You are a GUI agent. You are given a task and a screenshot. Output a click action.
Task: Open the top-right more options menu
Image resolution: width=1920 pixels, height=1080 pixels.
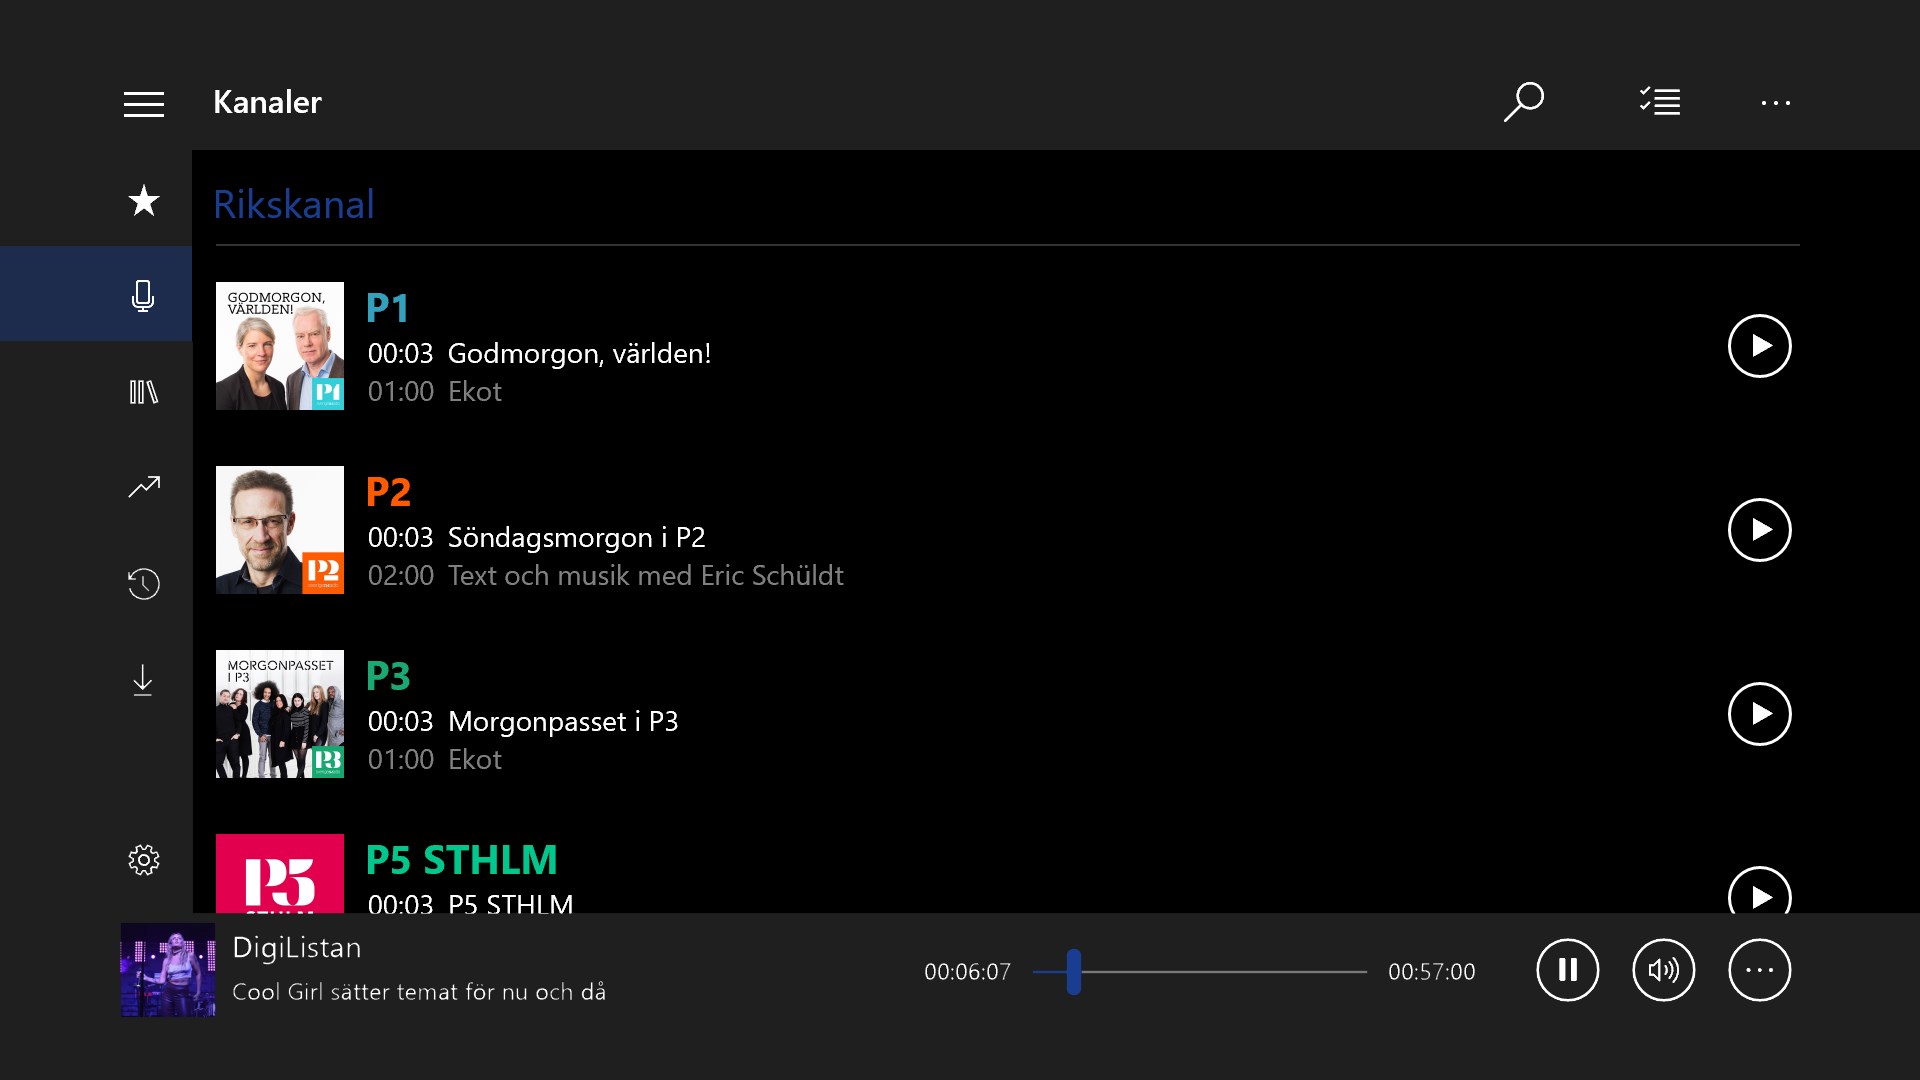(1775, 103)
